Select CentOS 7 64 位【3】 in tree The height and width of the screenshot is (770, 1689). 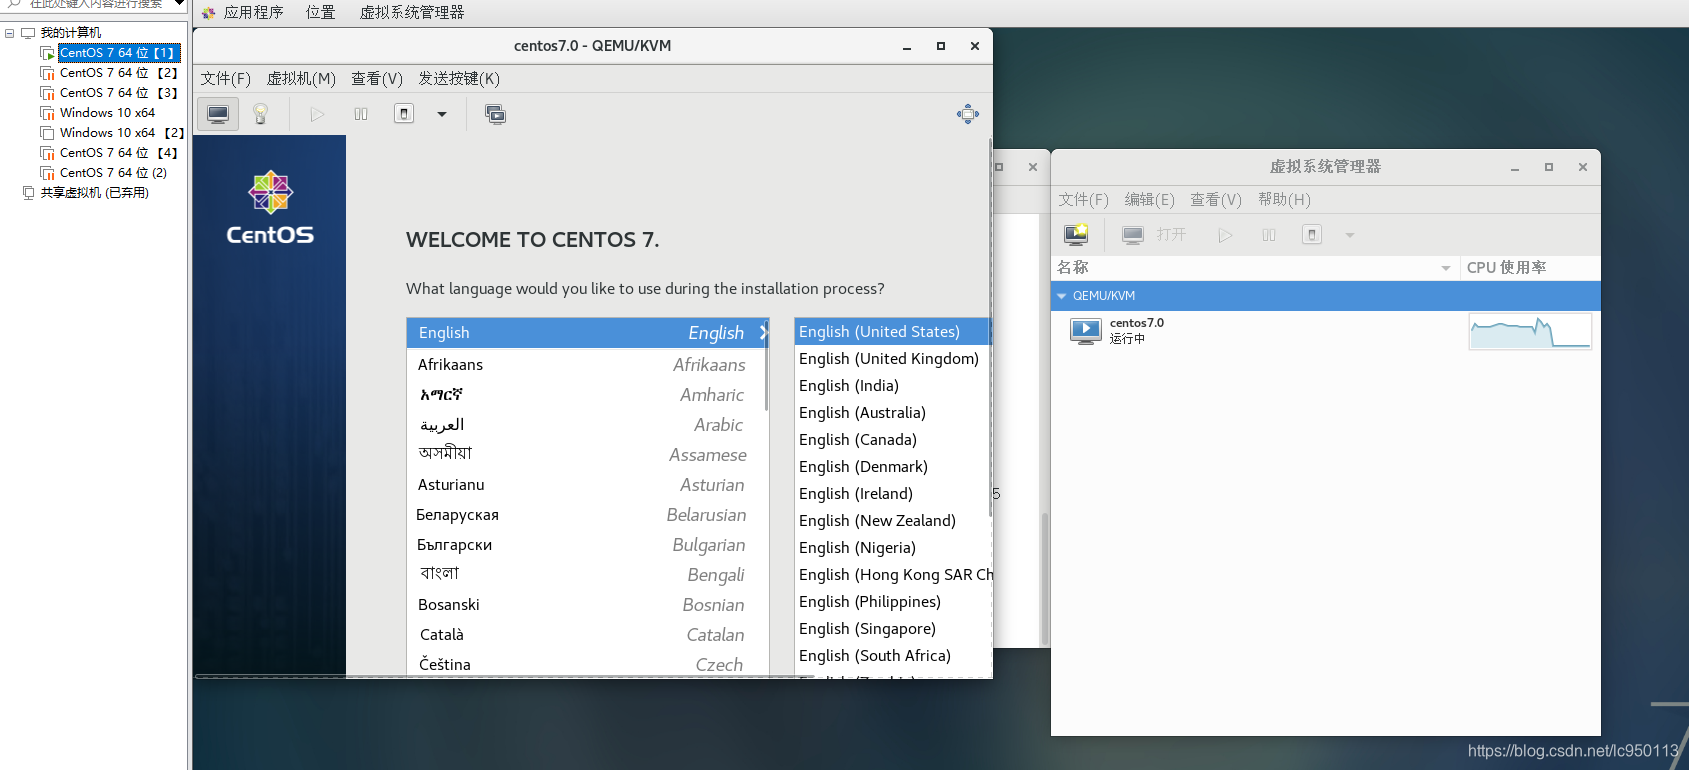click(x=118, y=92)
